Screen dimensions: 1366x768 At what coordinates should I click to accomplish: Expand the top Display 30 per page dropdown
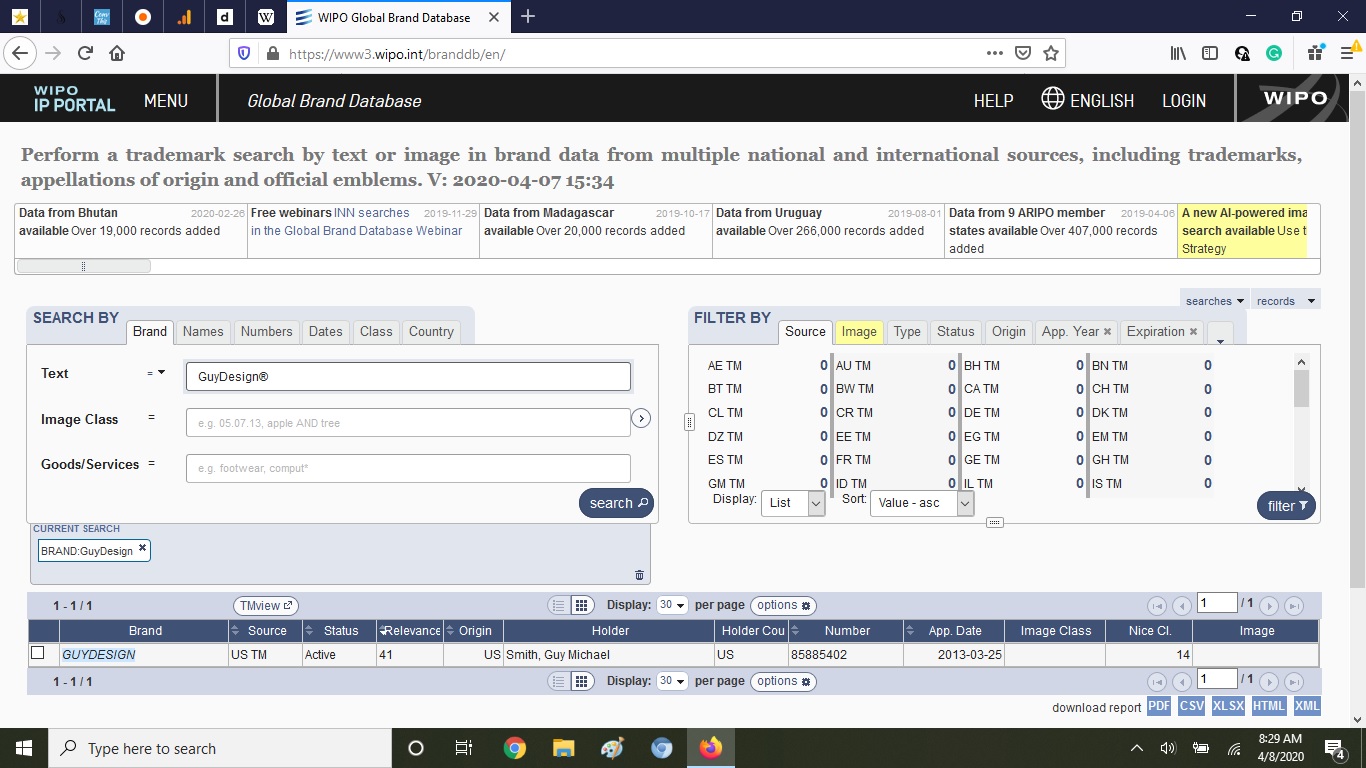pos(673,606)
